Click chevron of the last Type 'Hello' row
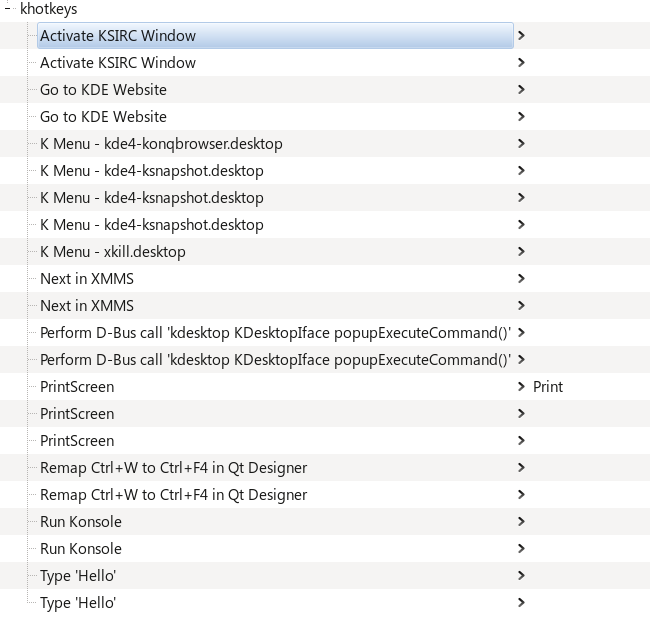 pos(522,603)
